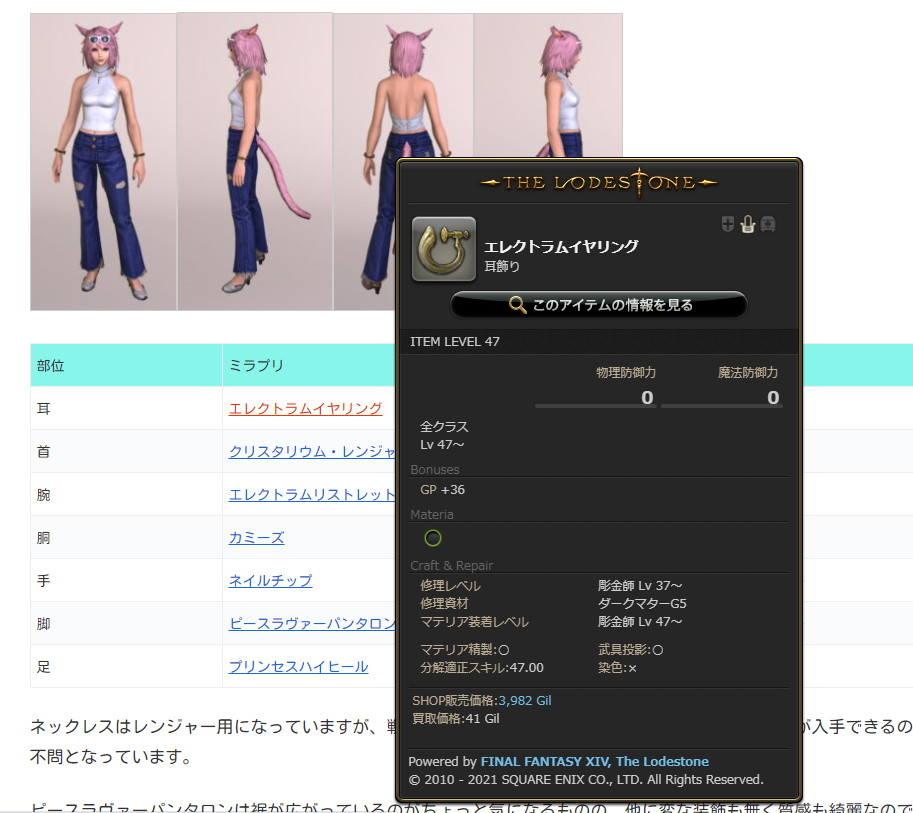The width and height of the screenshot is (913, 813).
Task: Click the '全クラス' class requirement text
Action: 444,427
